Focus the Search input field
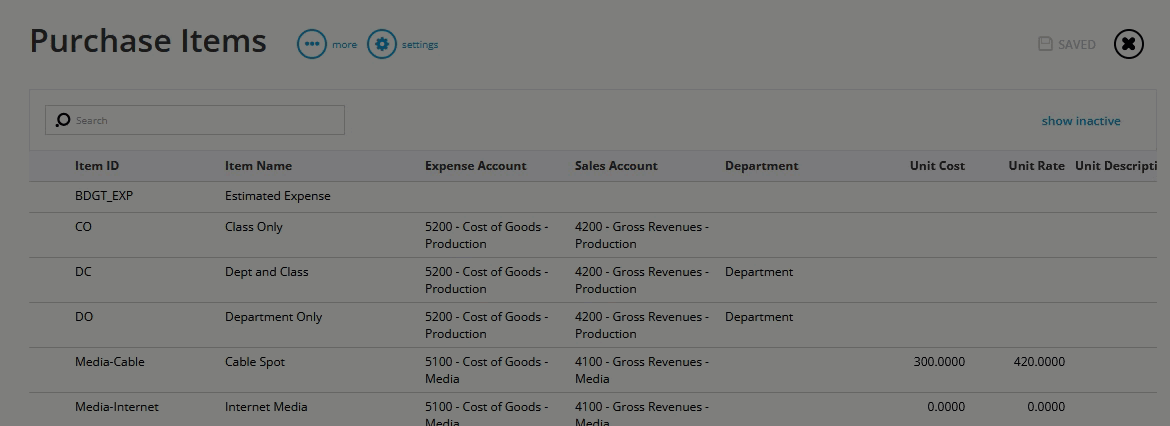The width and height of the screenshot is (1170, 426). click(x=195, y=120)
